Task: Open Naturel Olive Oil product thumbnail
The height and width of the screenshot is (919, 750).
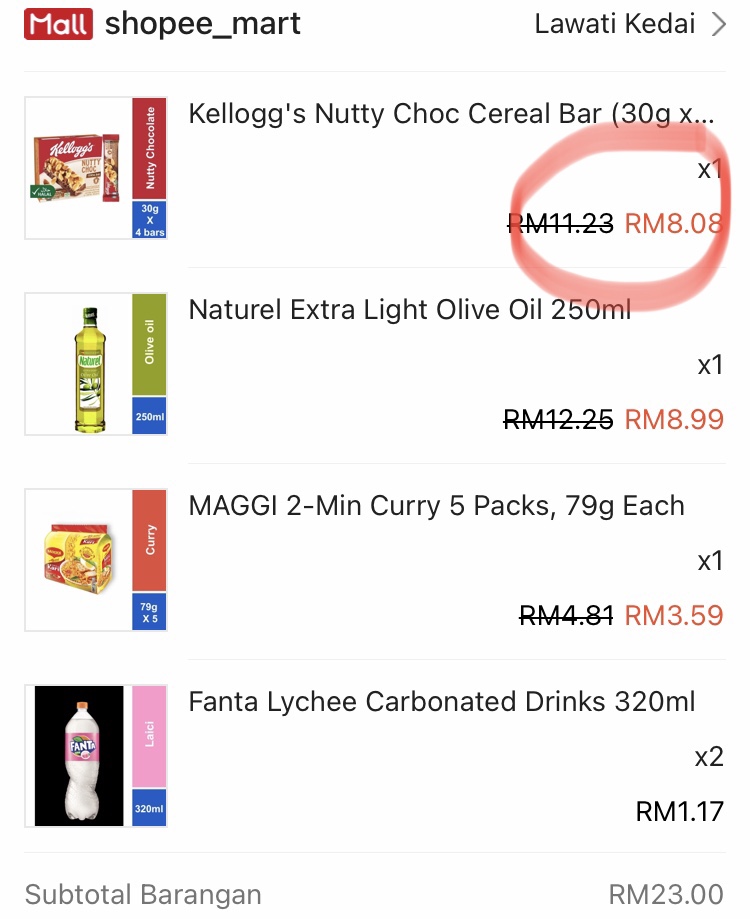Action: [96, 364]
